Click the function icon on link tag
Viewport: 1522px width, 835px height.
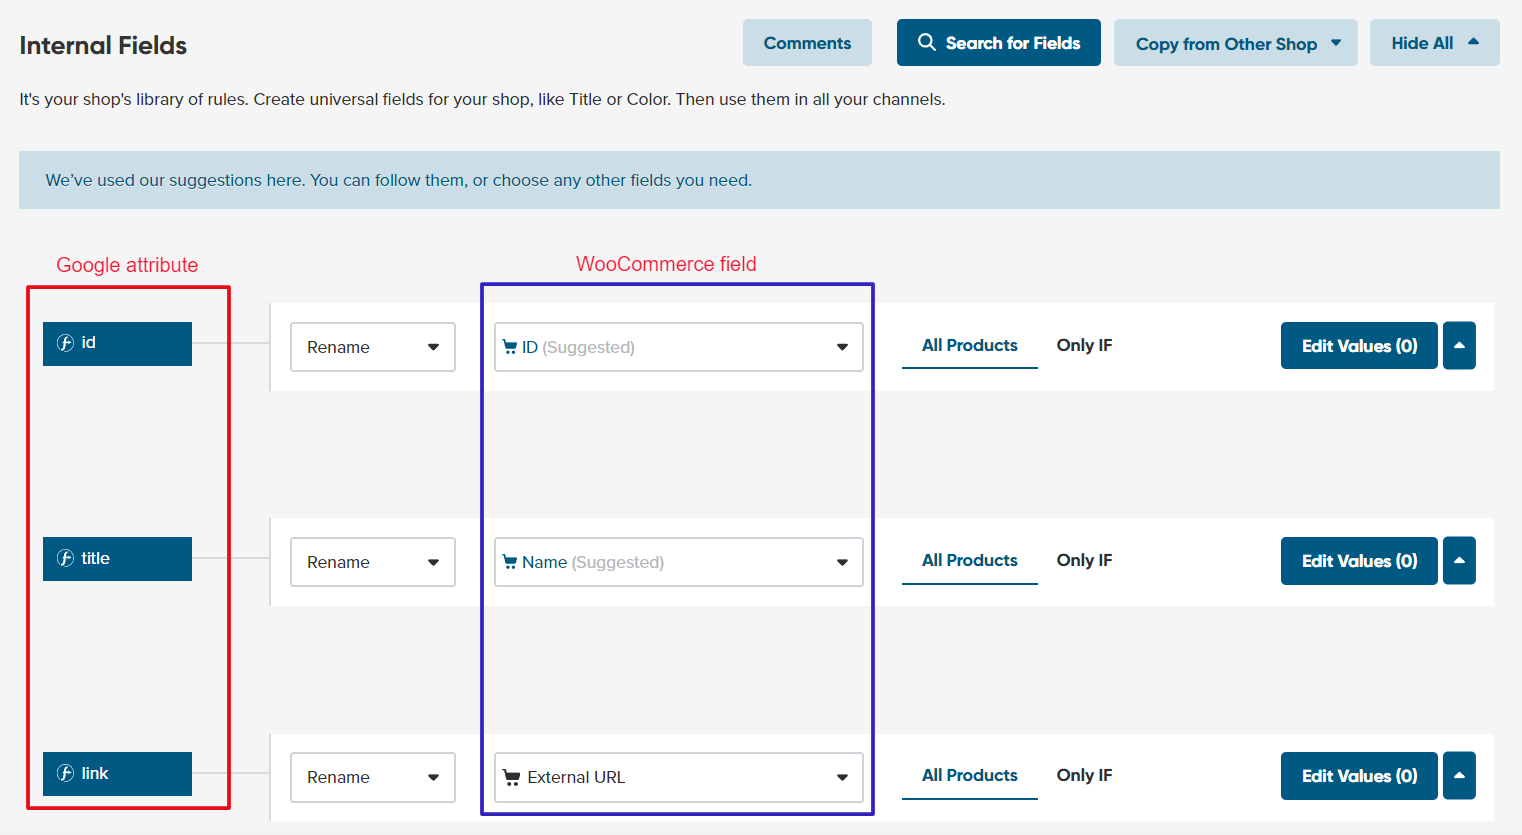(x=66, y=773)
